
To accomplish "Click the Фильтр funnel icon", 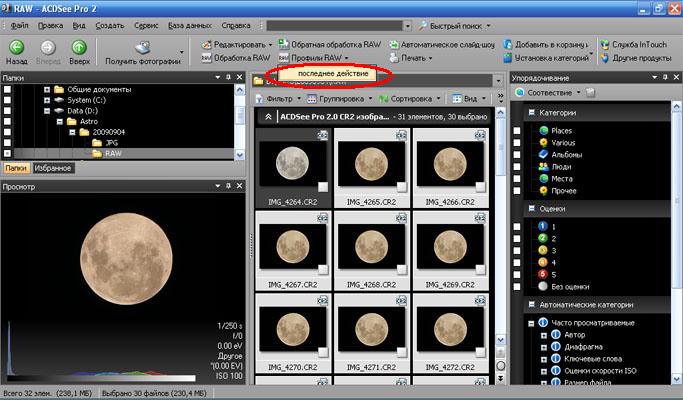I will 259,99.
